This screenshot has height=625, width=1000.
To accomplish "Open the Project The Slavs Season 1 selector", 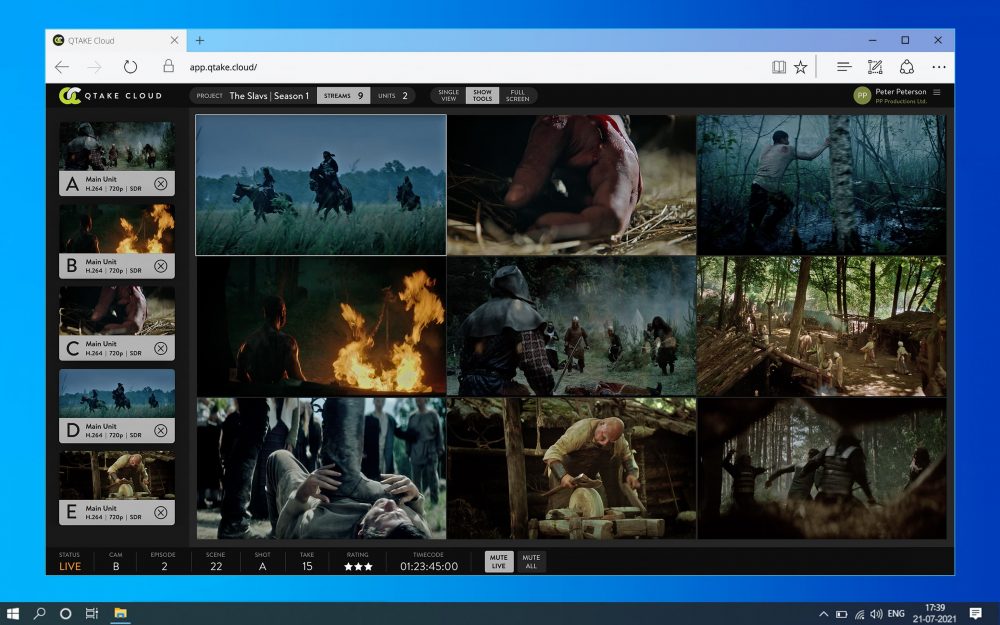I will [253, 96].
